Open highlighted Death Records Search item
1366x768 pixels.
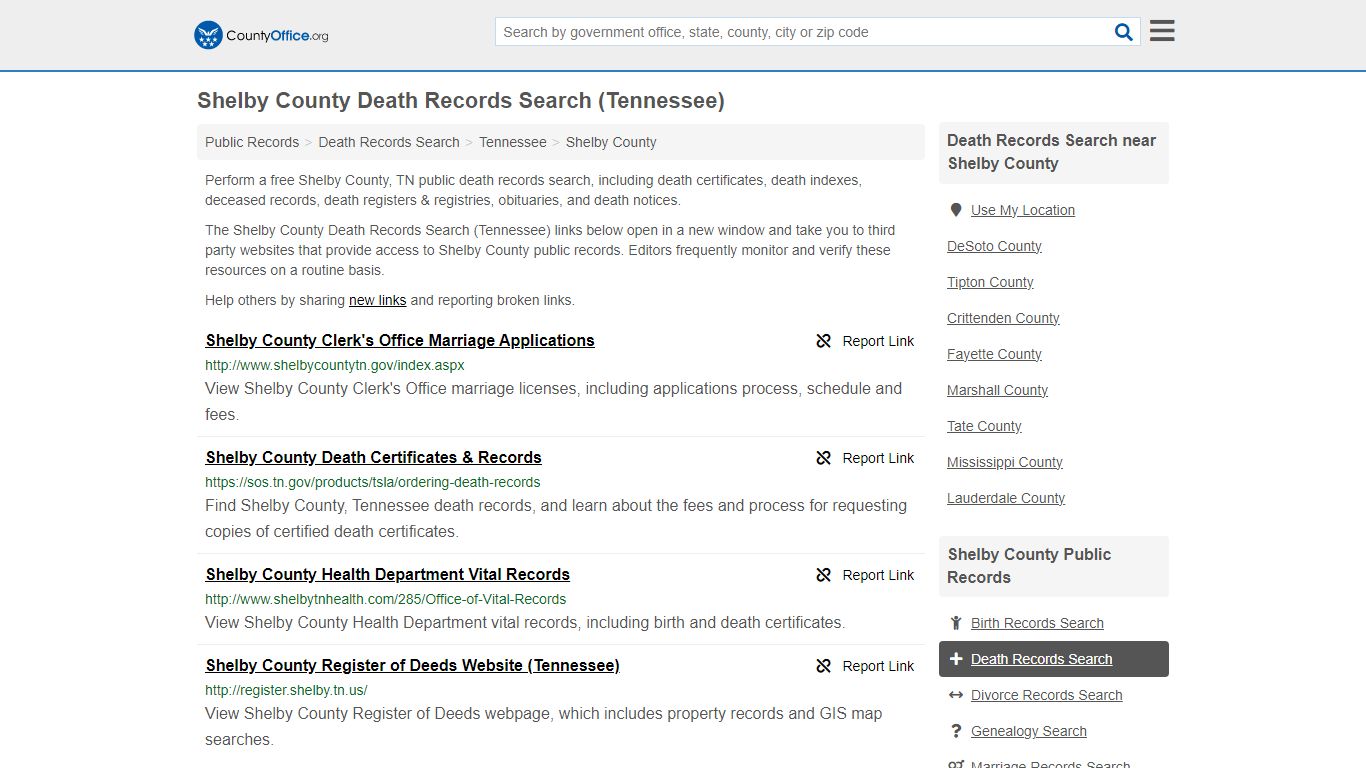pos(1054,659)
